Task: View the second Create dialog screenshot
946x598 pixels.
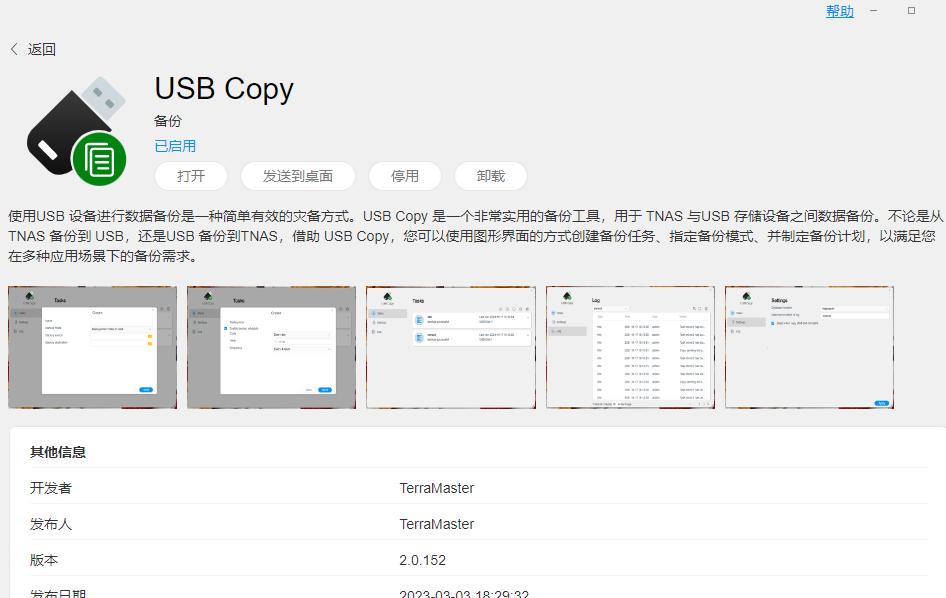Action: point(270,346)
